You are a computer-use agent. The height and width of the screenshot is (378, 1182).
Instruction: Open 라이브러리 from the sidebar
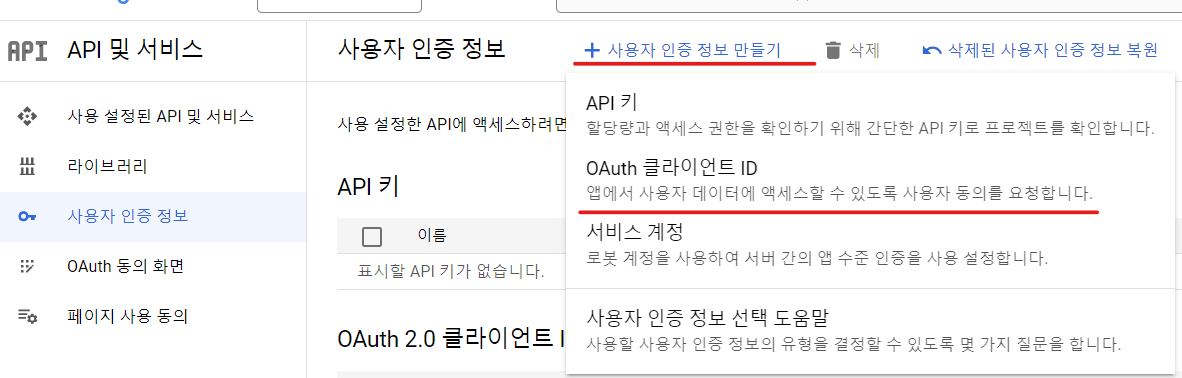[x=153, y=166]
